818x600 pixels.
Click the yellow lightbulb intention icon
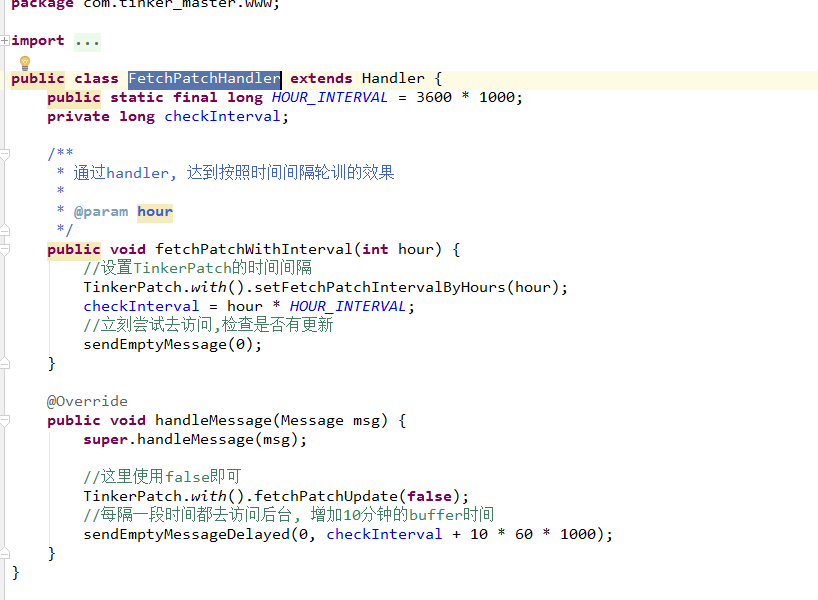point(25,63)
